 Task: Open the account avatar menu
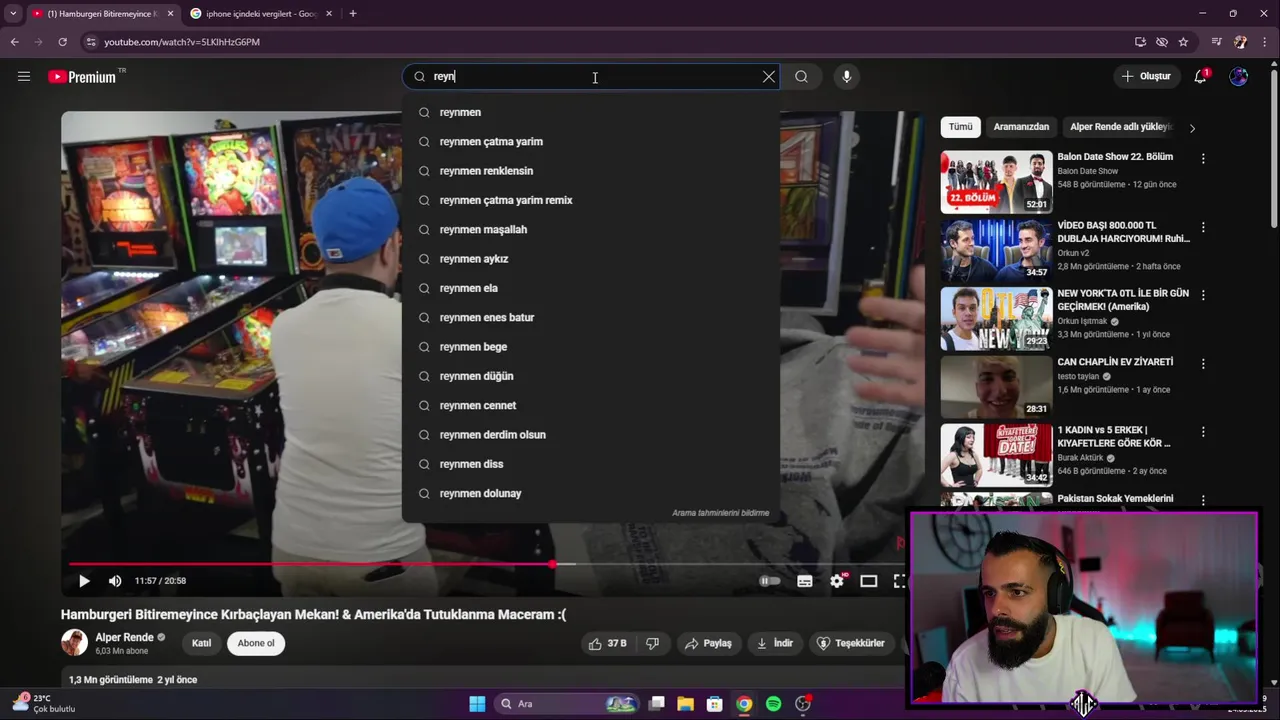point(1239,76)
